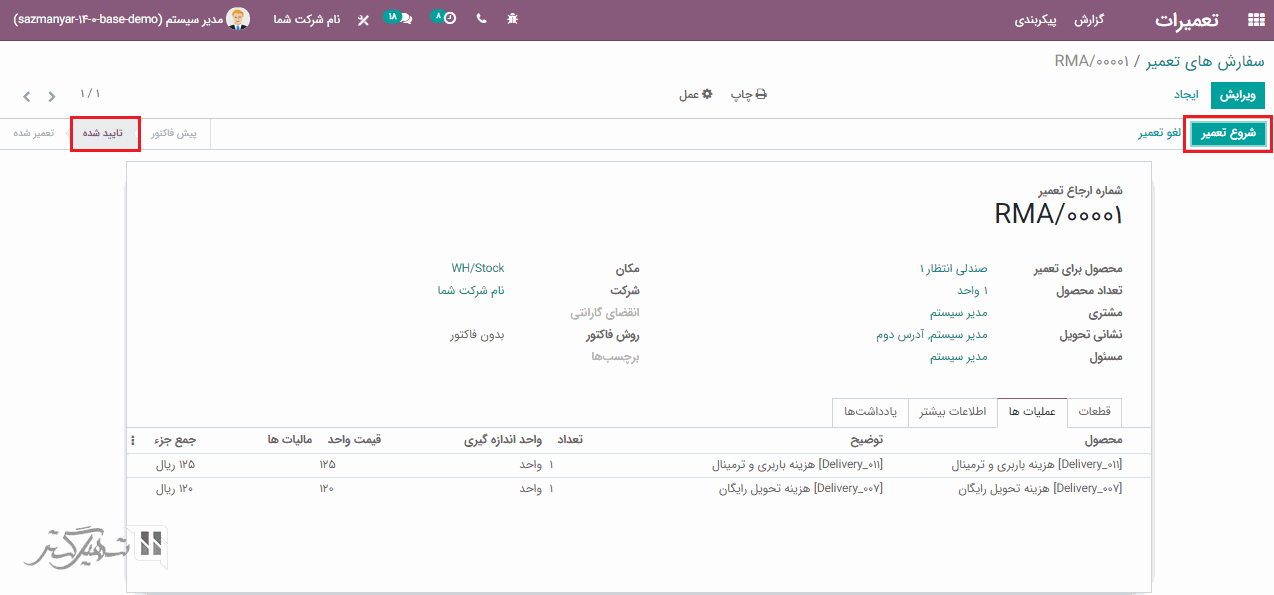Viewport: 1274px width, 595px height.
Task: Expand the عمل action dropdown
Action: point(696,95)
